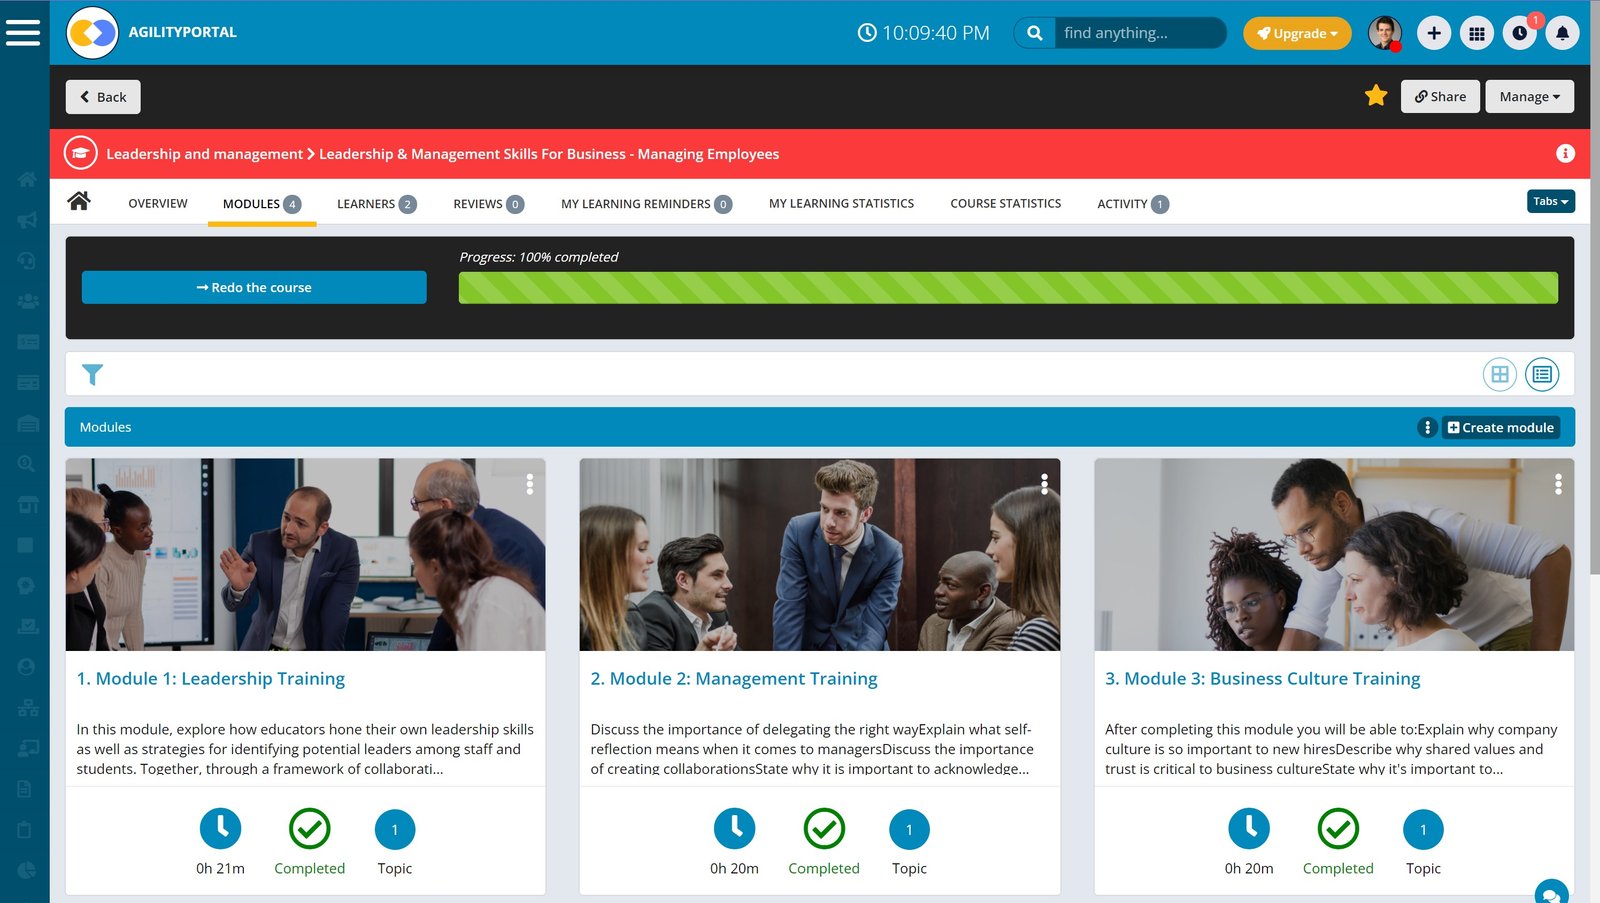Toggle the favorite star
The image size is (1600, 903).
[1376, 96]
